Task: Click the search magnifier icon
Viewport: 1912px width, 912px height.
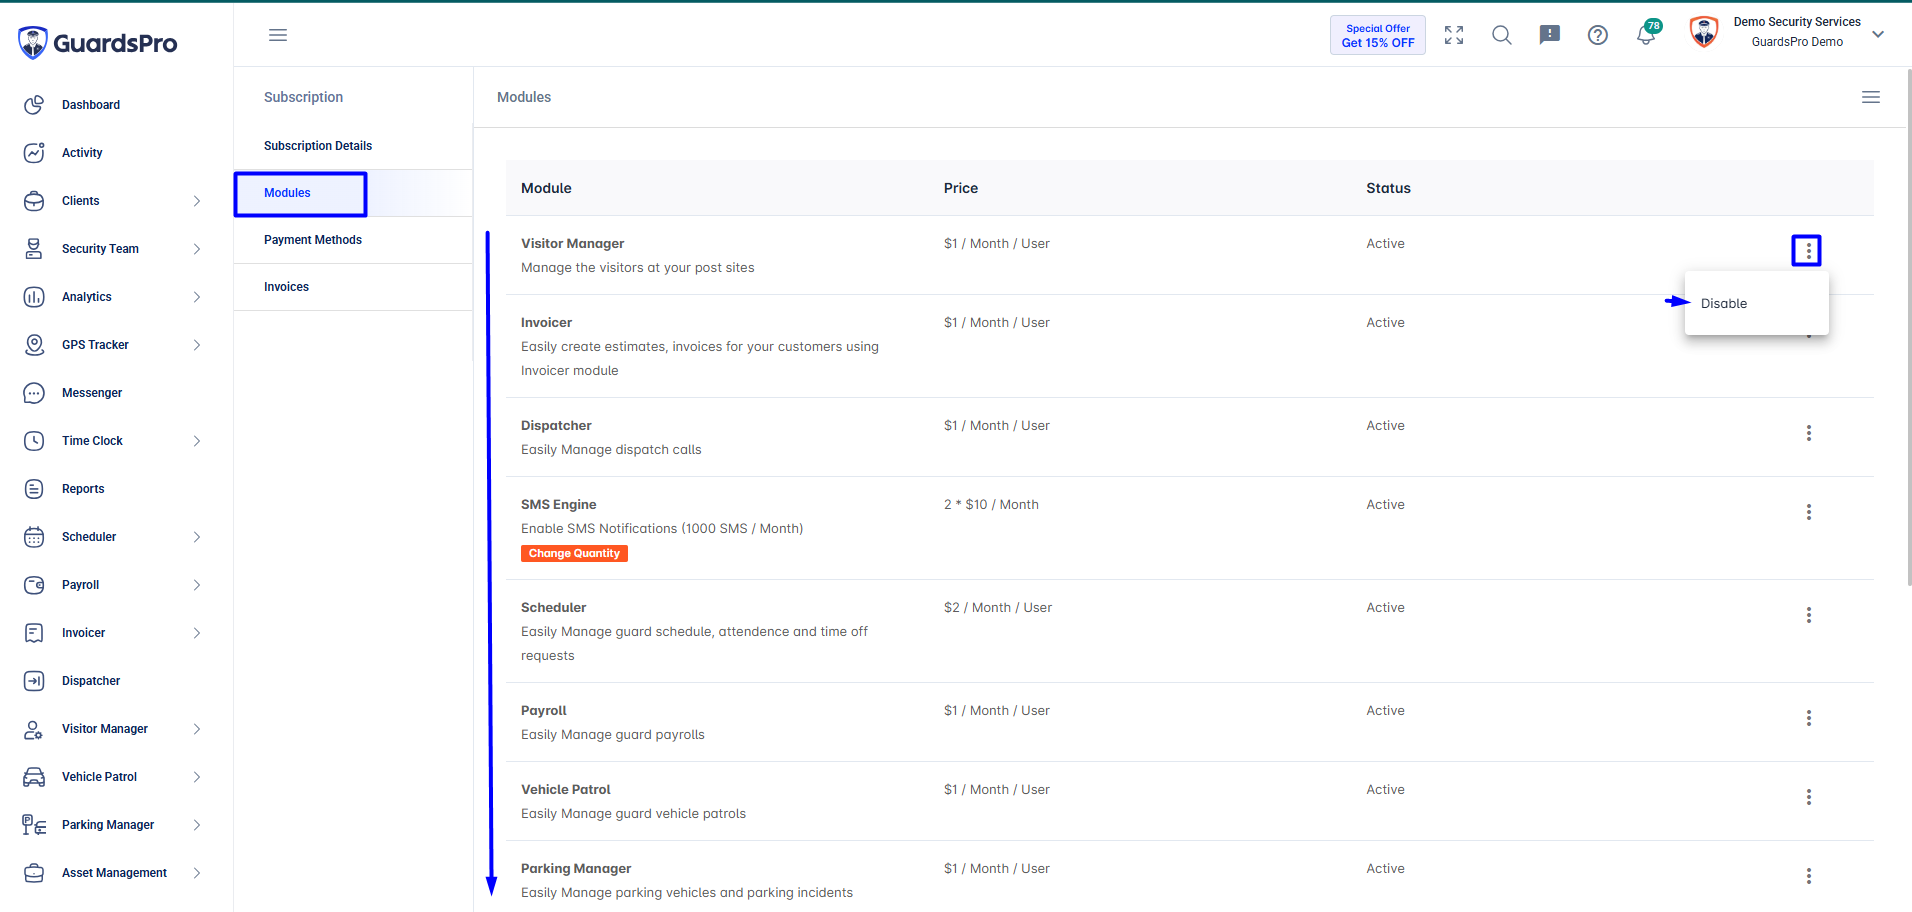Action: [x=1501, y=35]
